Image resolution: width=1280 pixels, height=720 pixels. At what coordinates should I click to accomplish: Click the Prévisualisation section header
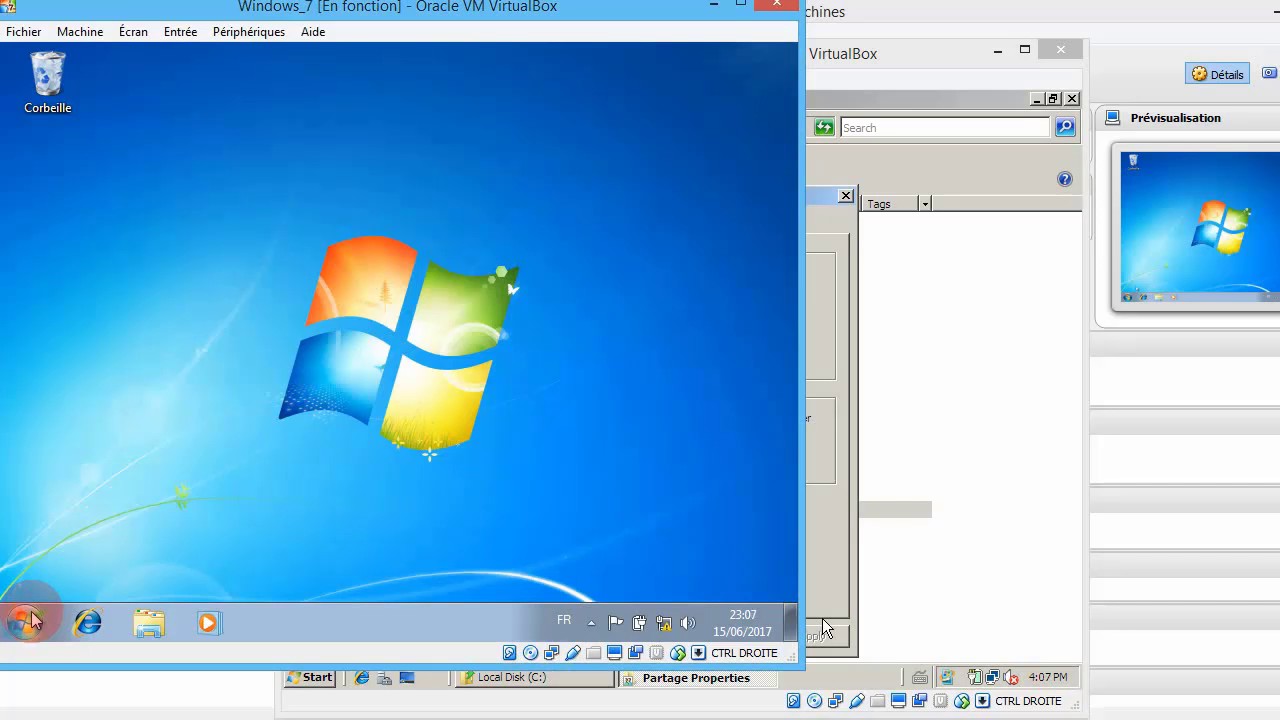pyautogui.click(x=1175, y=118)
